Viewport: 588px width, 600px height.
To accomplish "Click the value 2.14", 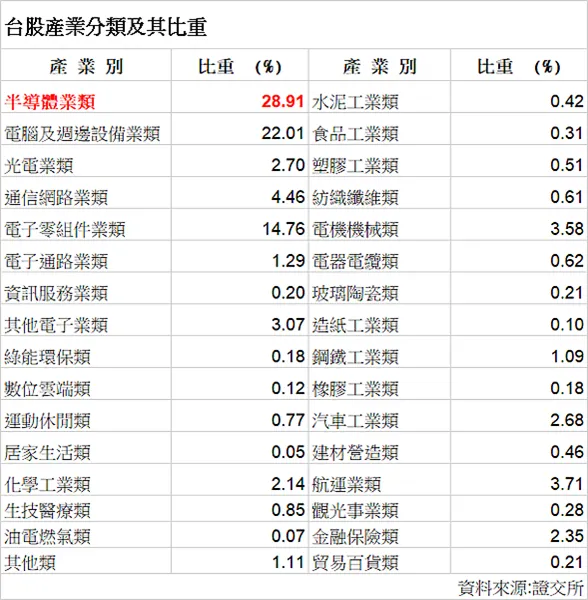I will pyautogui.click(x=288, y=484).
